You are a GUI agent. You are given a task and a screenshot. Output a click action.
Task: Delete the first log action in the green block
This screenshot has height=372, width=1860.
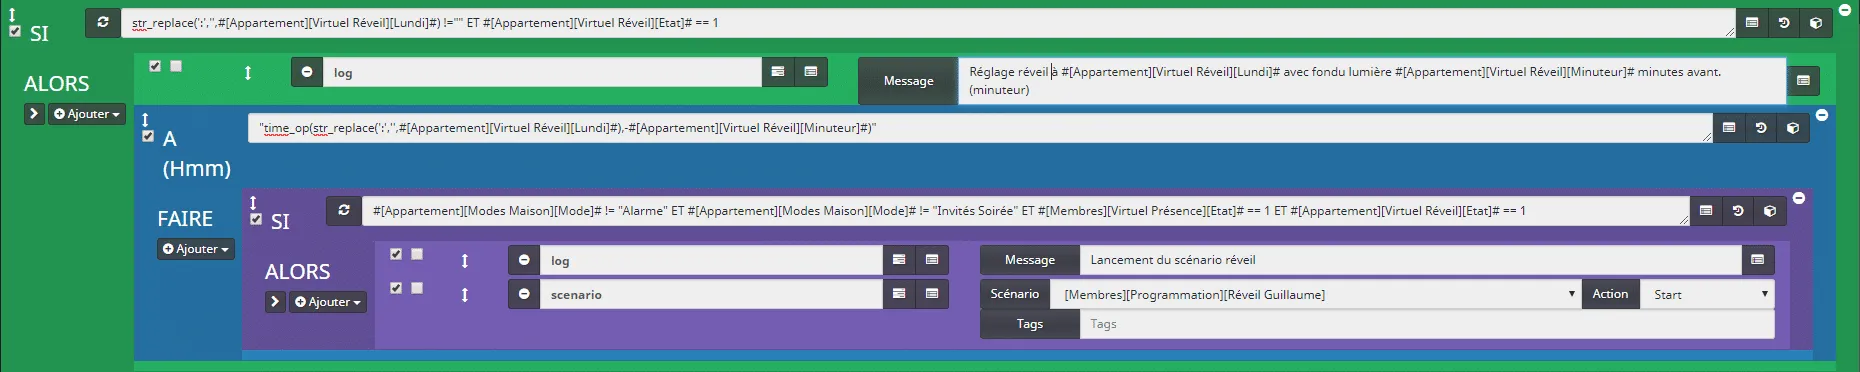tap(307, 72)
